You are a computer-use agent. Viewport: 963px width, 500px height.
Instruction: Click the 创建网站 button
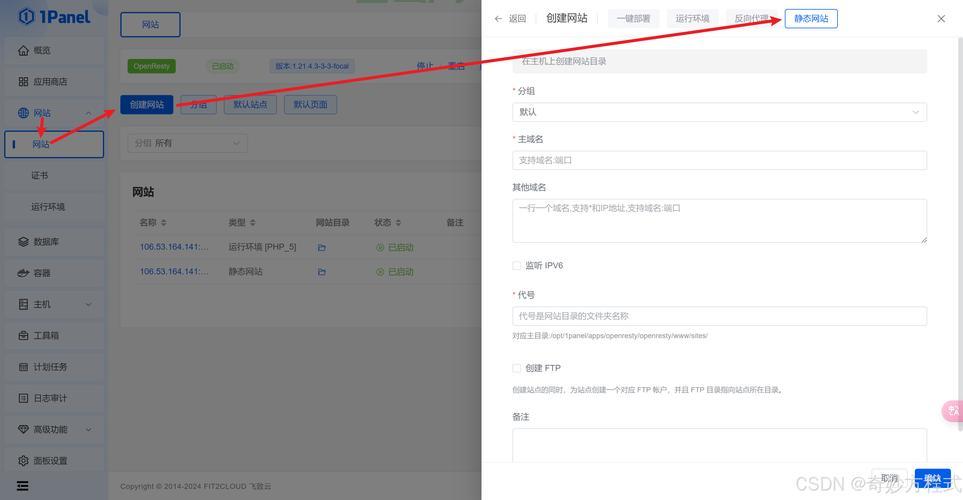(x=147, y=104)
